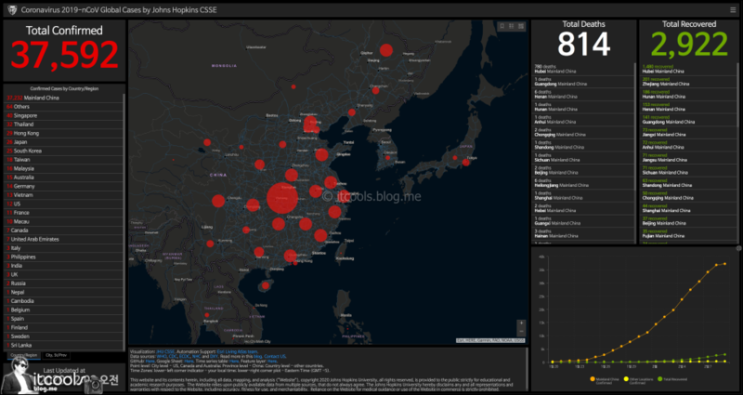Select India in the country list

pos(64,266)
